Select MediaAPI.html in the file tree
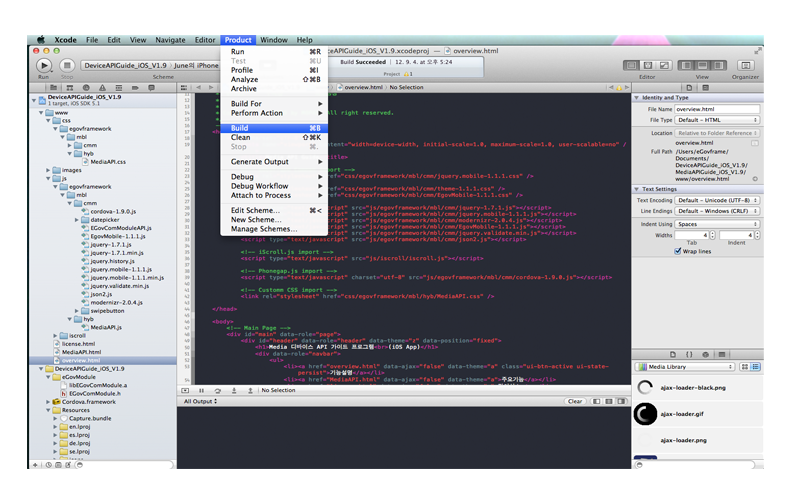Image resolution: width=800 pixels, height=500 pixels. tap(81, 352)
